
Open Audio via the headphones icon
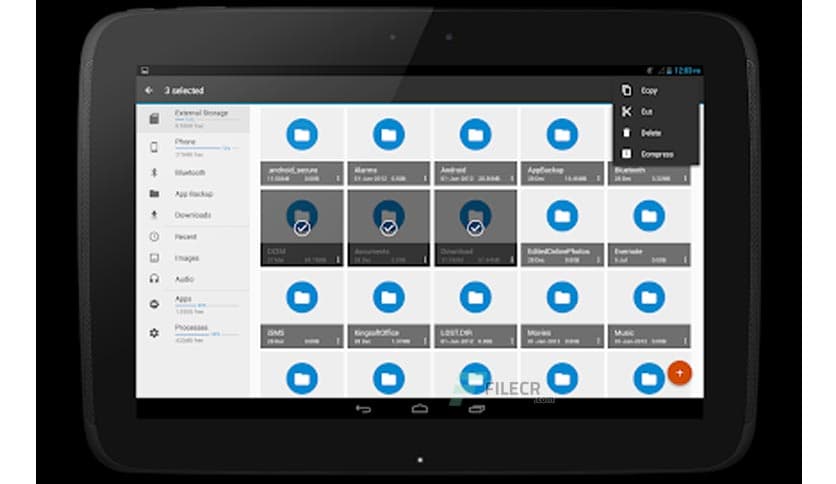[x=154, y=279]
